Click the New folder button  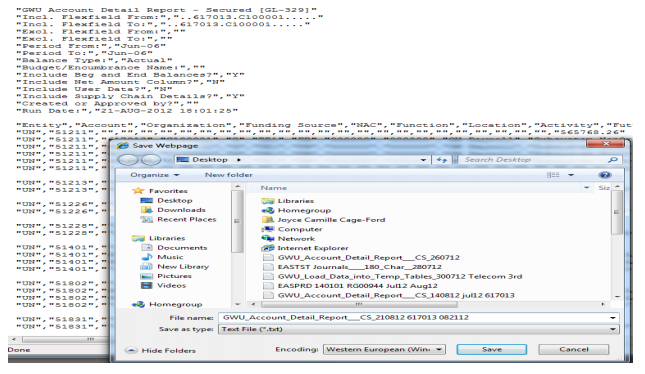[229, 175]
